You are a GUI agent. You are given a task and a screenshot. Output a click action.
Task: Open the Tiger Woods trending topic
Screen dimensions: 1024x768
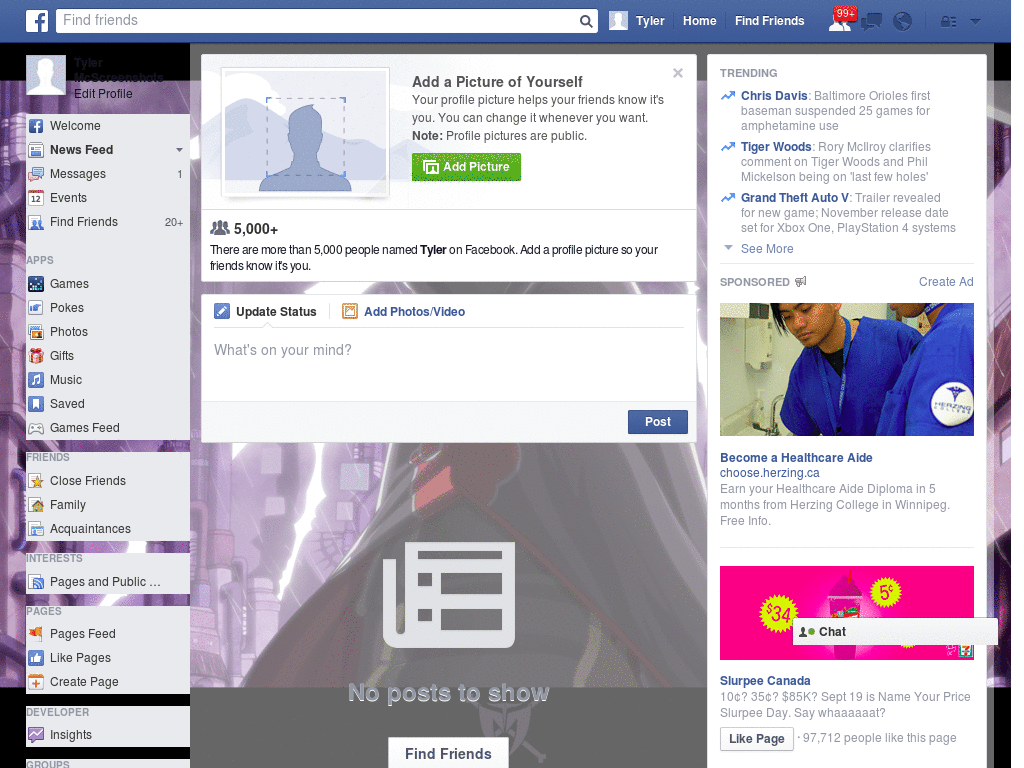coord(776,147)
